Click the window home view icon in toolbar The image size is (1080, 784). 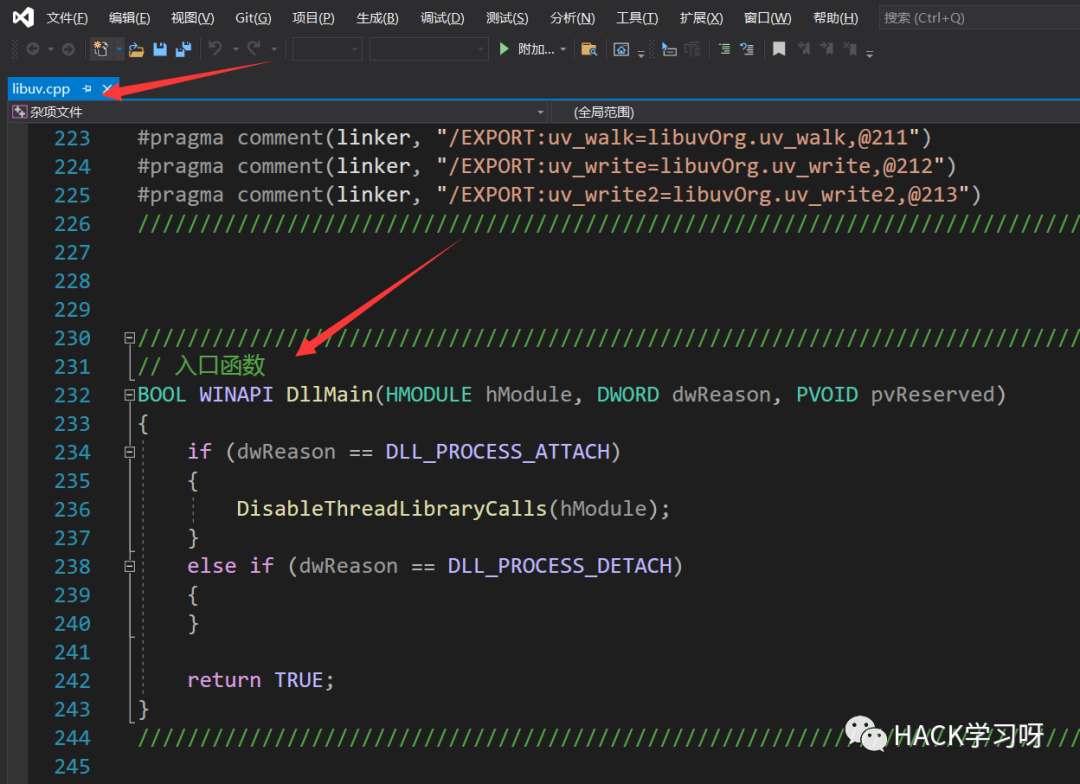pos(621,49)
